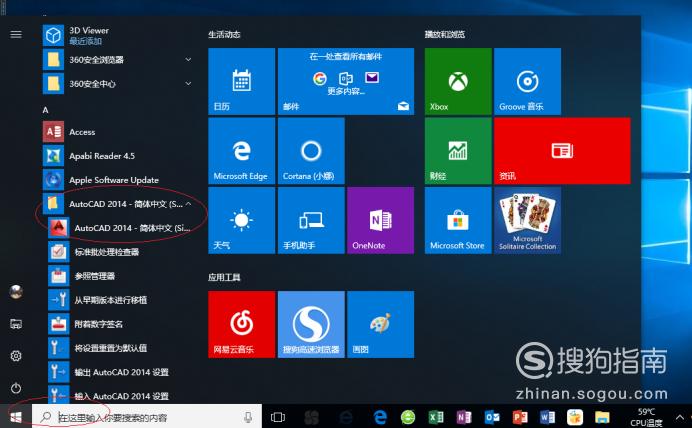Open the 网易云音乐 tile
Viewport: 692px width, 428px height.
(241, 324)
